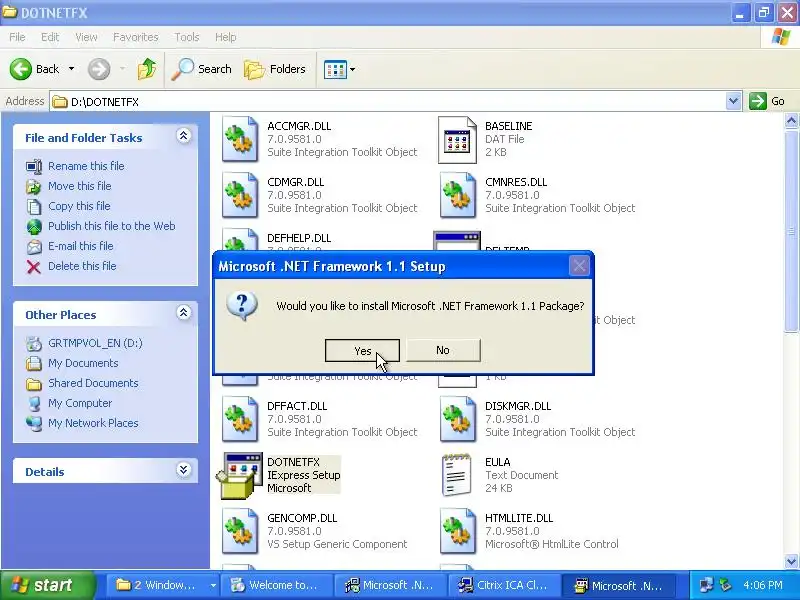Click the scroll down arrow of the file list
The height and width of the screenshot is (600, 800).
[x=791, y=561]
